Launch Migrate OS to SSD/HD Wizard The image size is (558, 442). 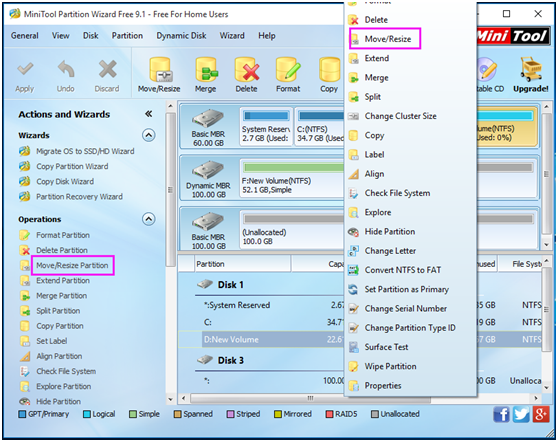(85, 151)
